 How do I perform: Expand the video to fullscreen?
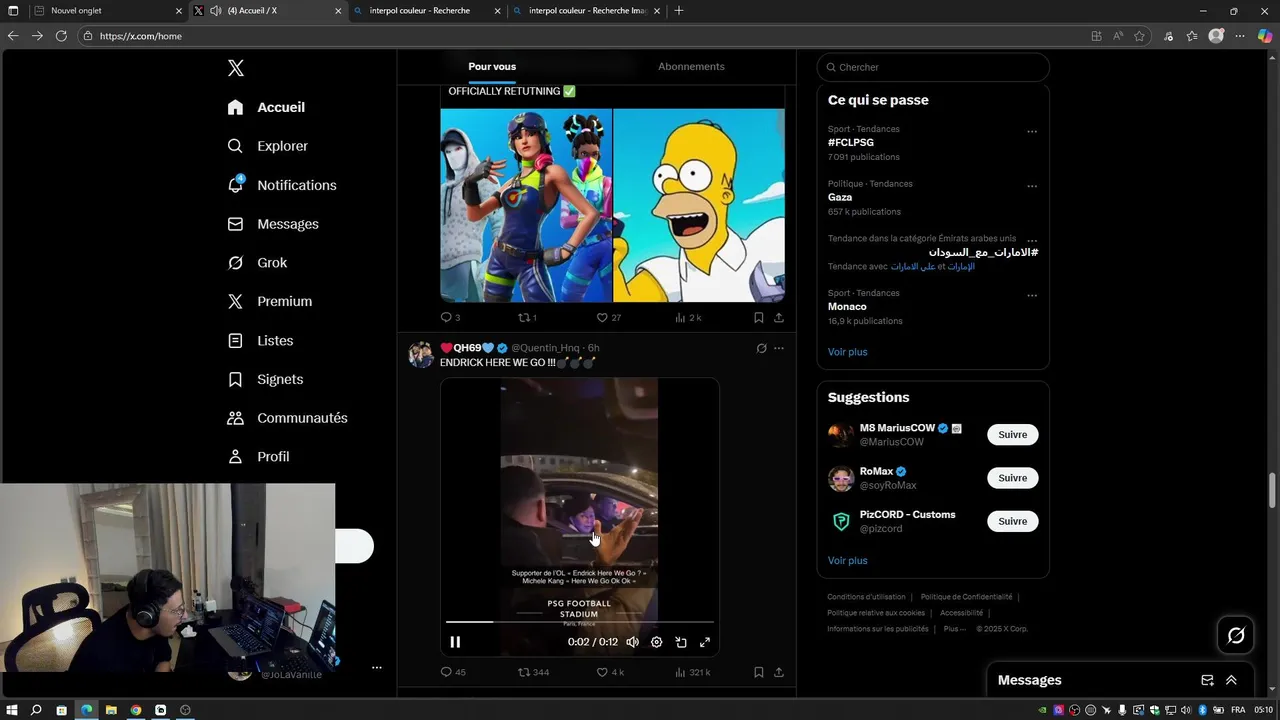[x=705, y=642]
